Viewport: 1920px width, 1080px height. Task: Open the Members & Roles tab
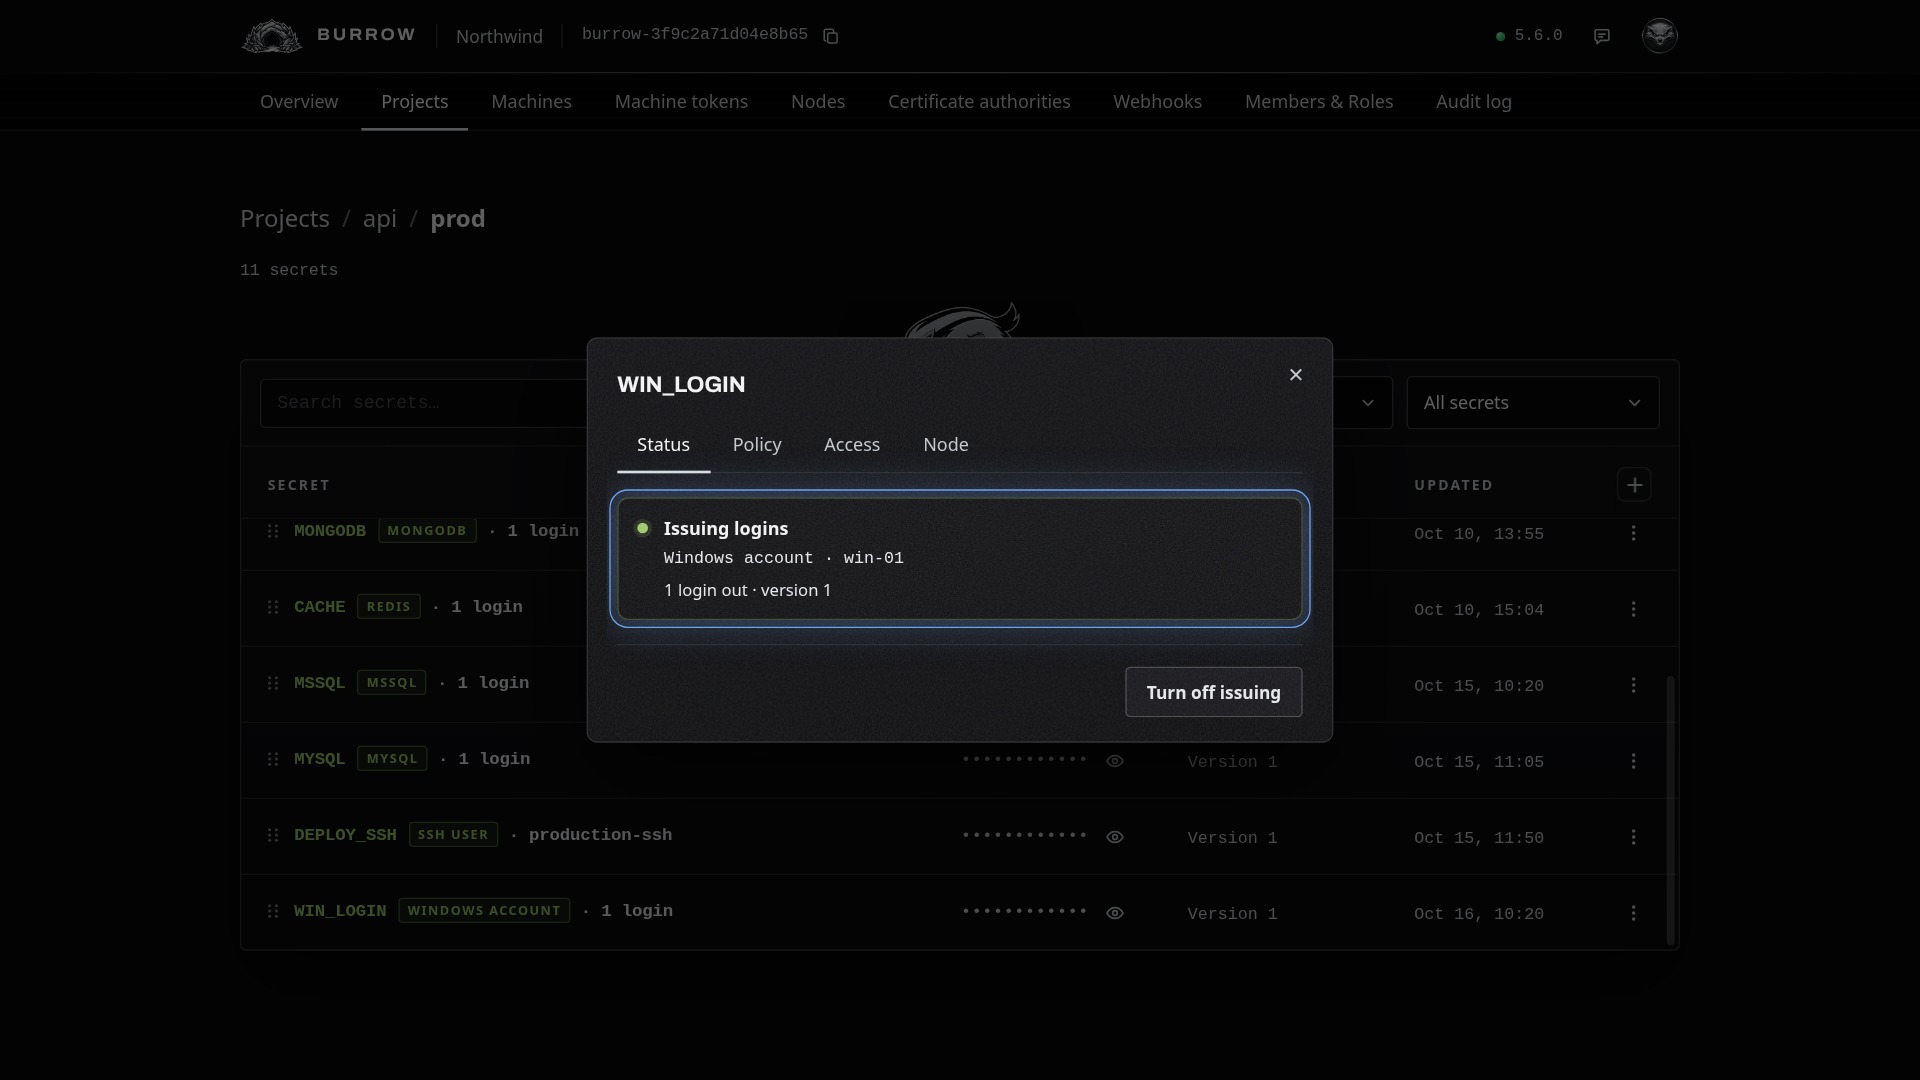coord(1319,102)
